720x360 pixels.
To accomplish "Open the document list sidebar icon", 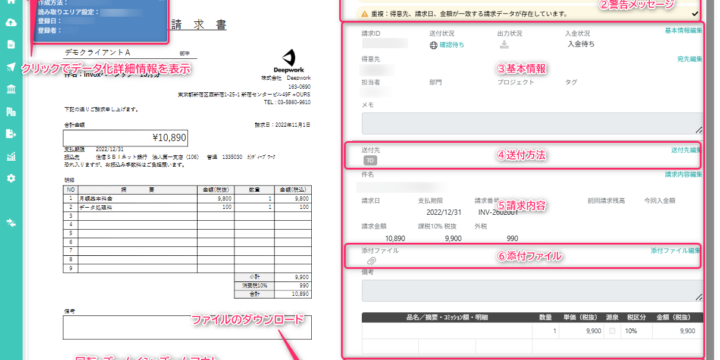I will [11, 44].
